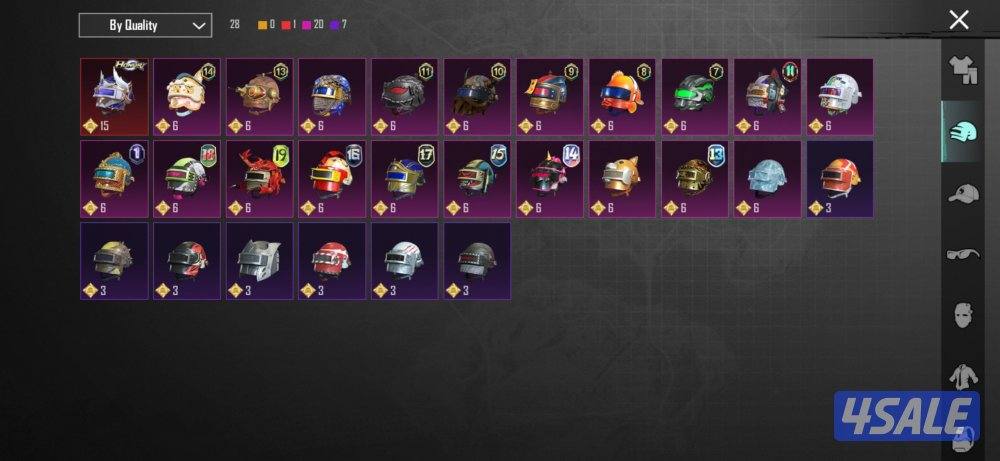Select the red Honor helmet worth 15

click(114, 97)
